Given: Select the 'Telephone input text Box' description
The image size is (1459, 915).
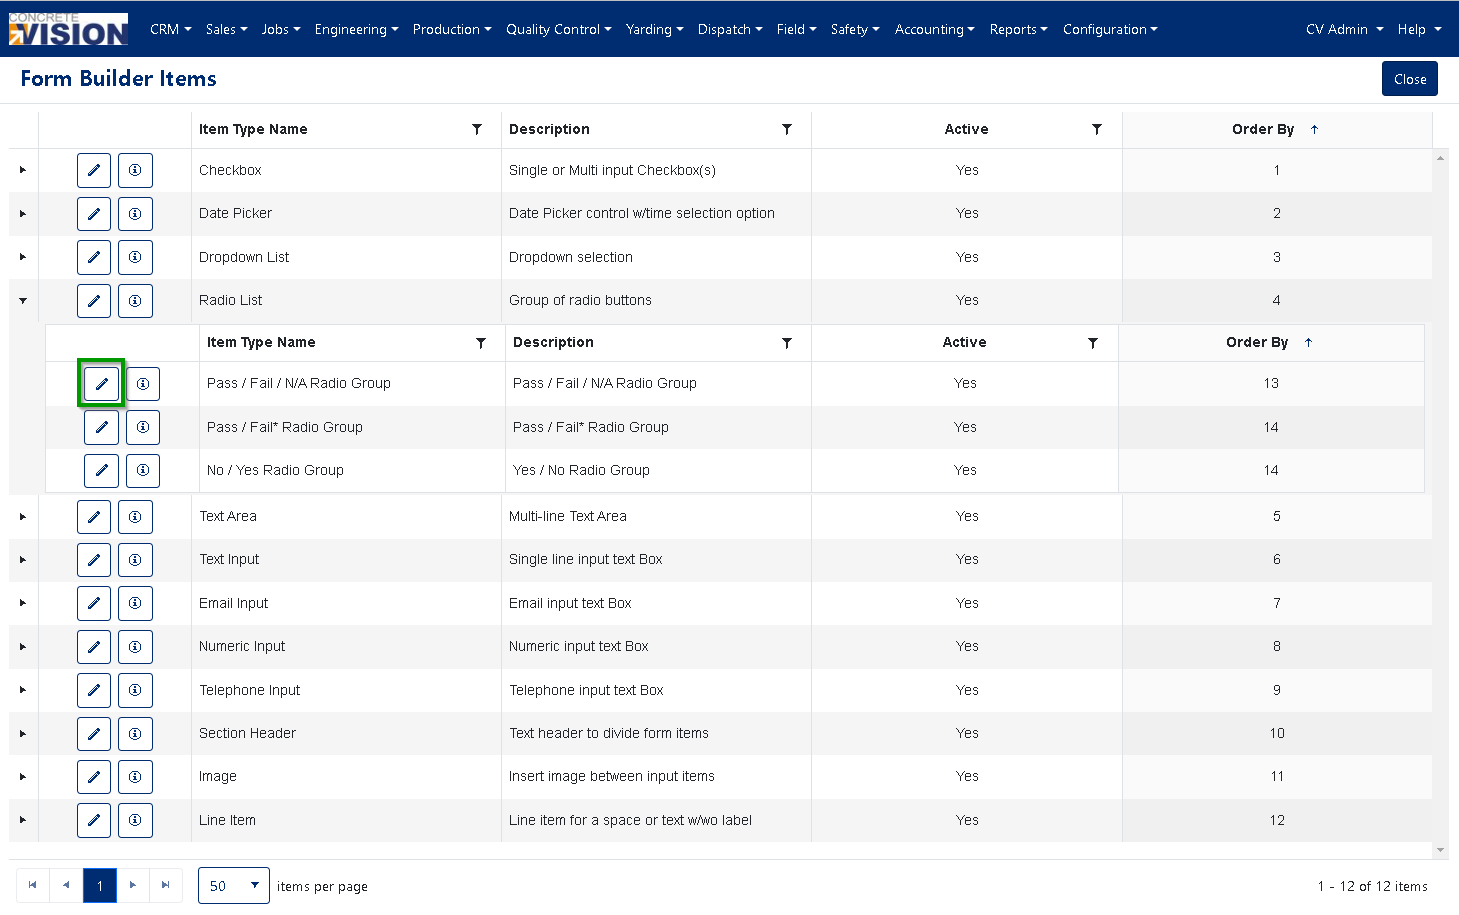Looking at the screenshot, I should tap(586, 690).
